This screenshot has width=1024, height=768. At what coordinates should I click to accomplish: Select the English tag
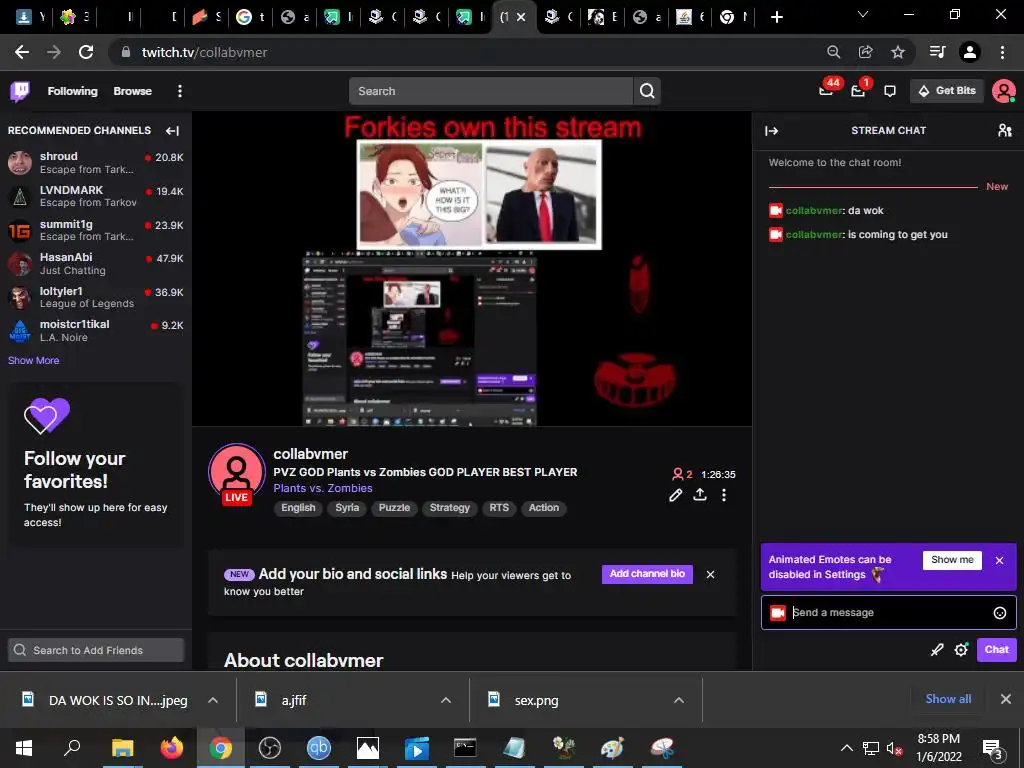[x=298, y=508]
